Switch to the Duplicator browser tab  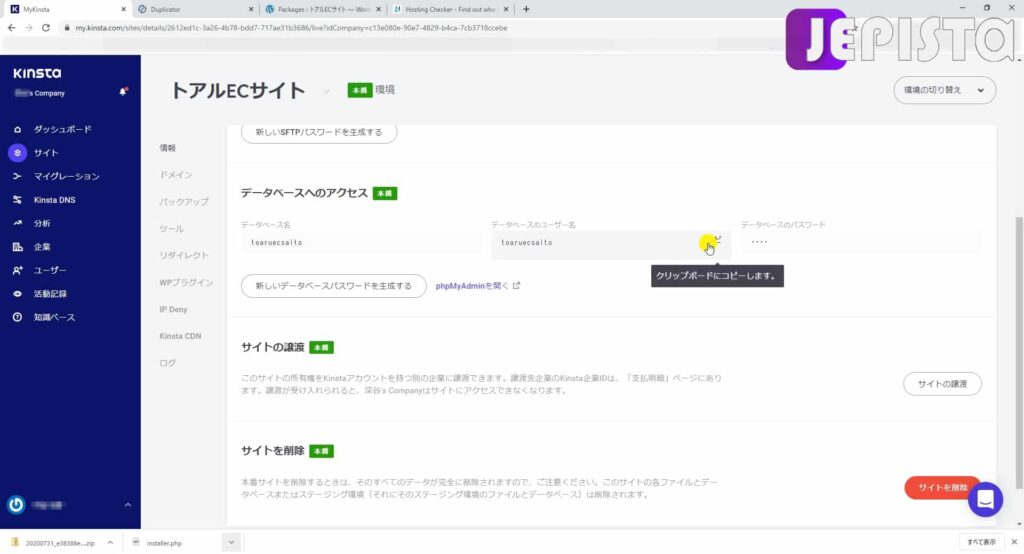click(x=196, y=9)
